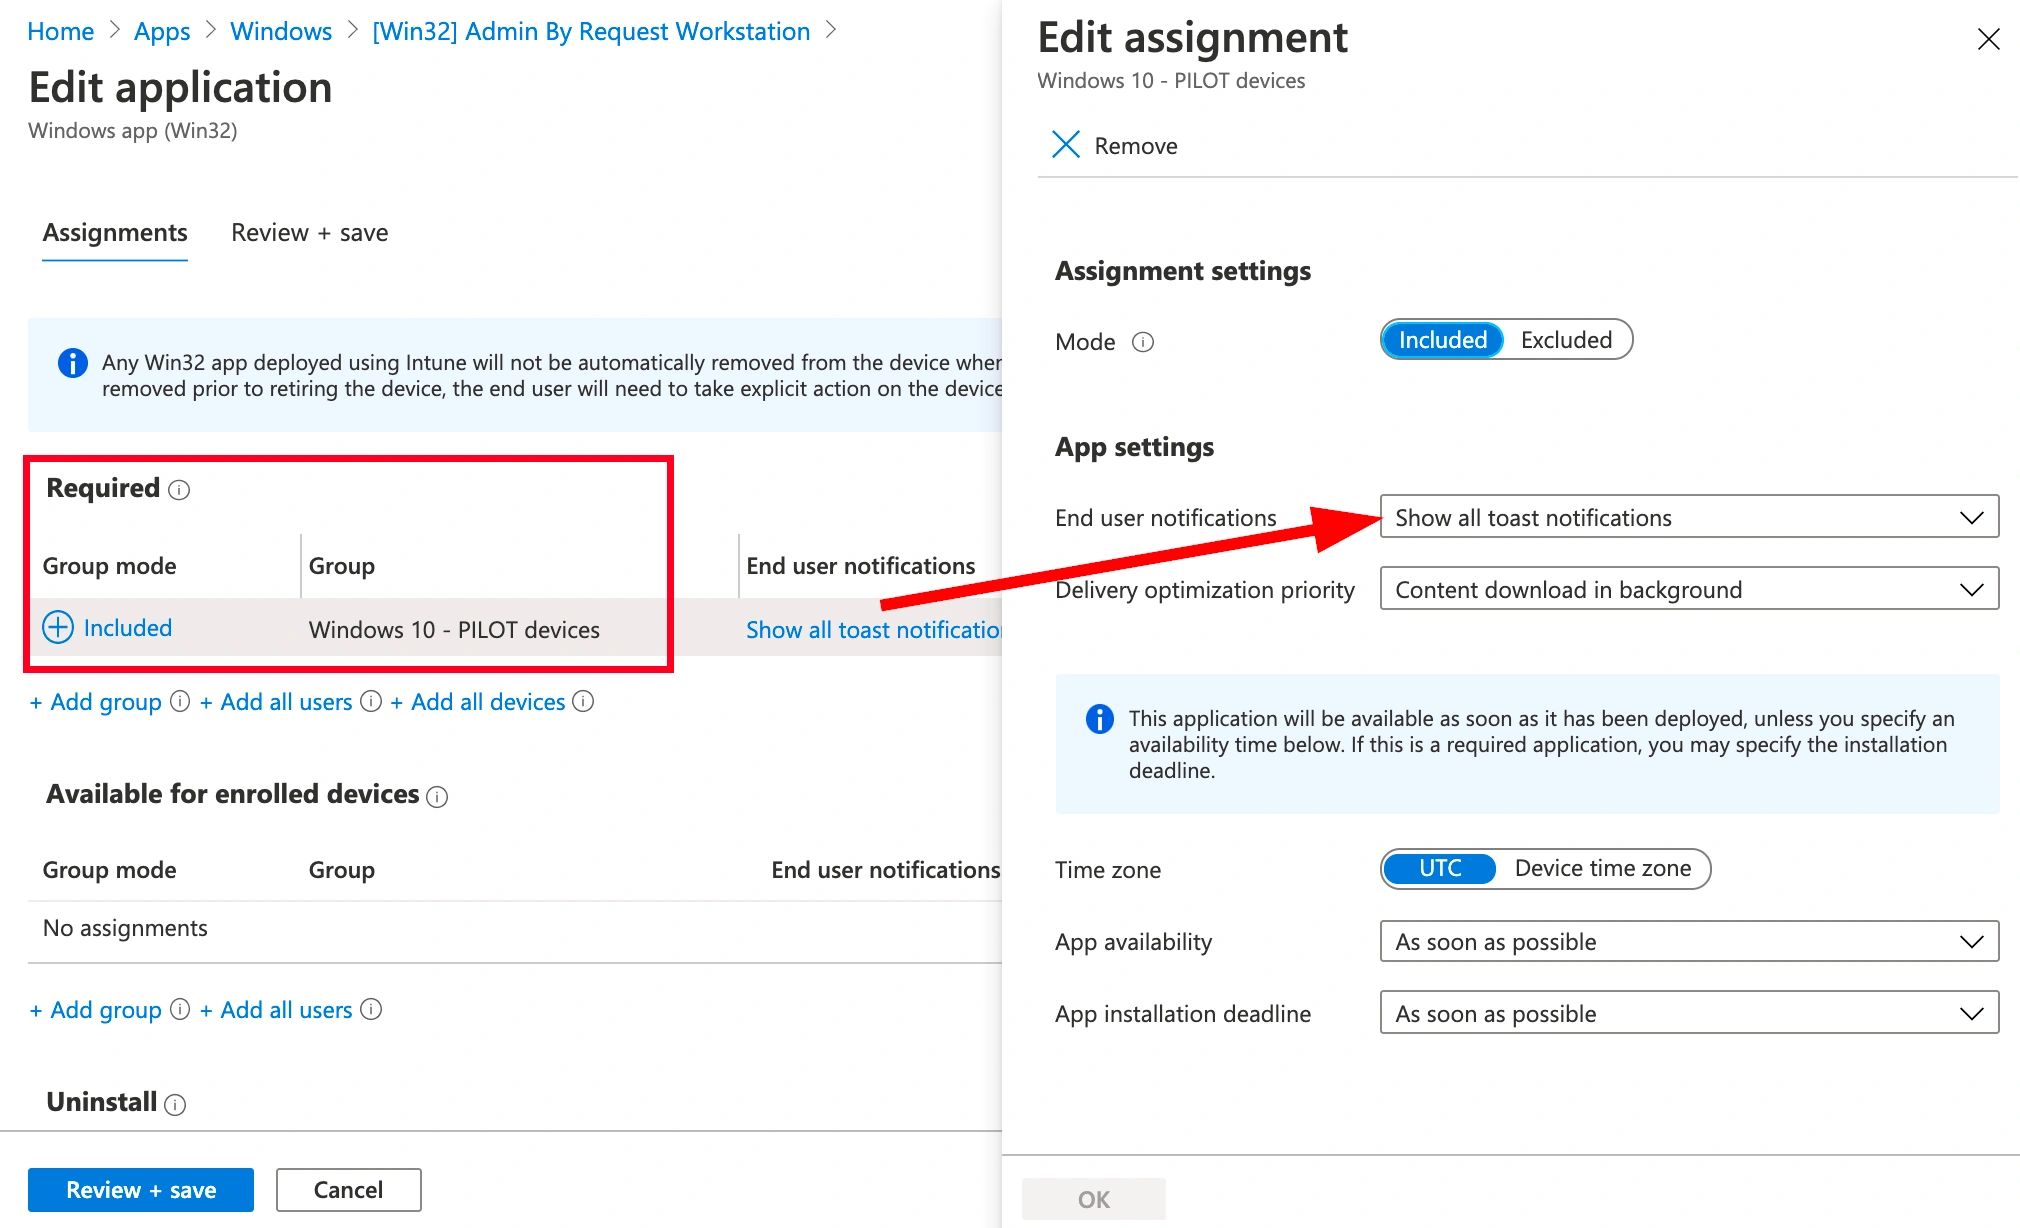
Task: Switch to Review + save tab
Action: point(309,233)
